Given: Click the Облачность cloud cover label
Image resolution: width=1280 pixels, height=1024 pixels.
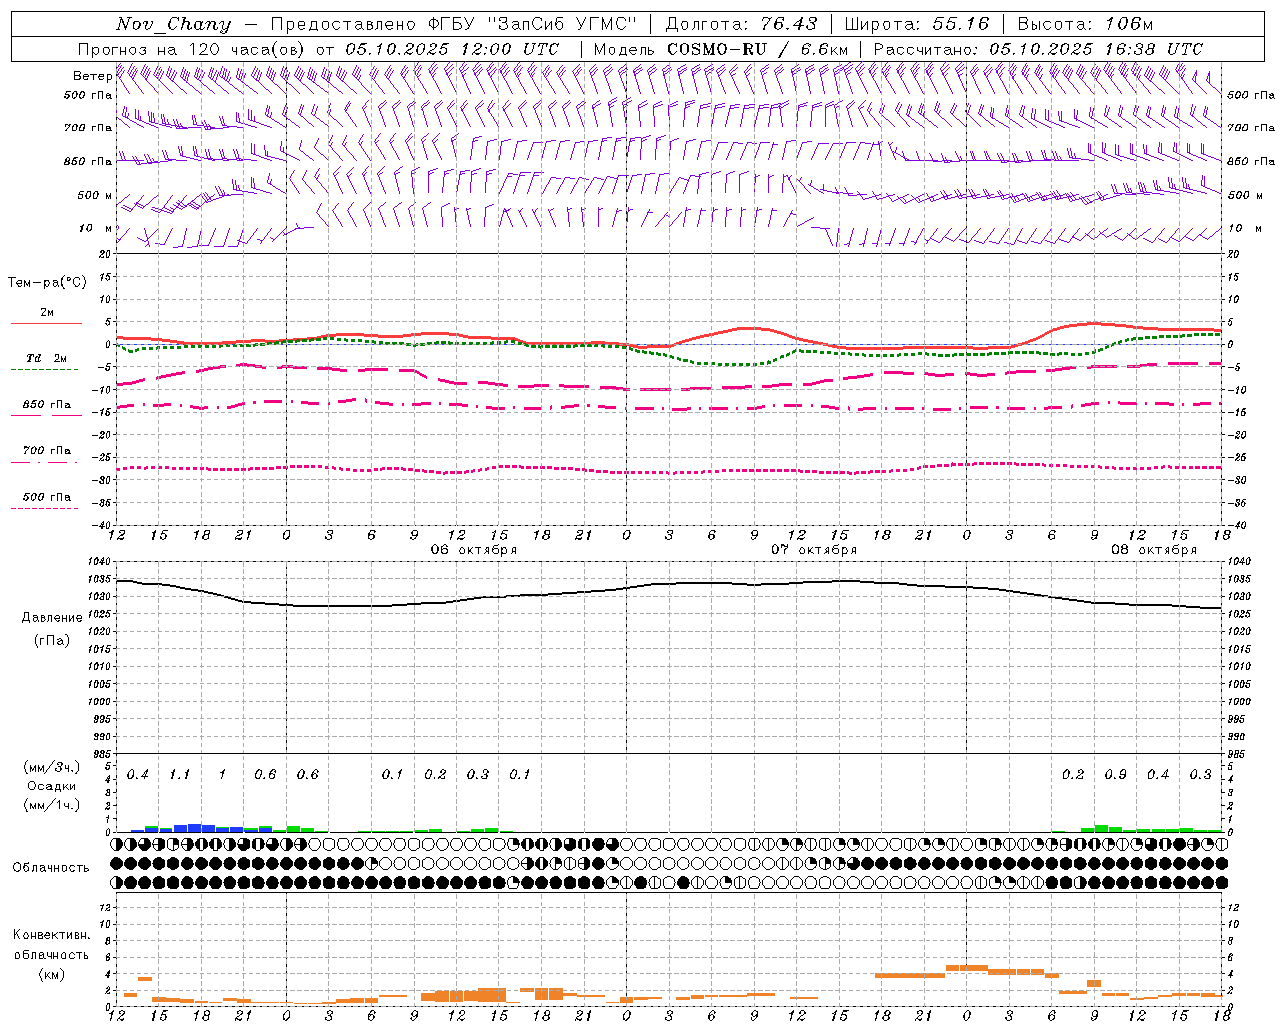Looking at the screenshot, I should tap(51, 868).
